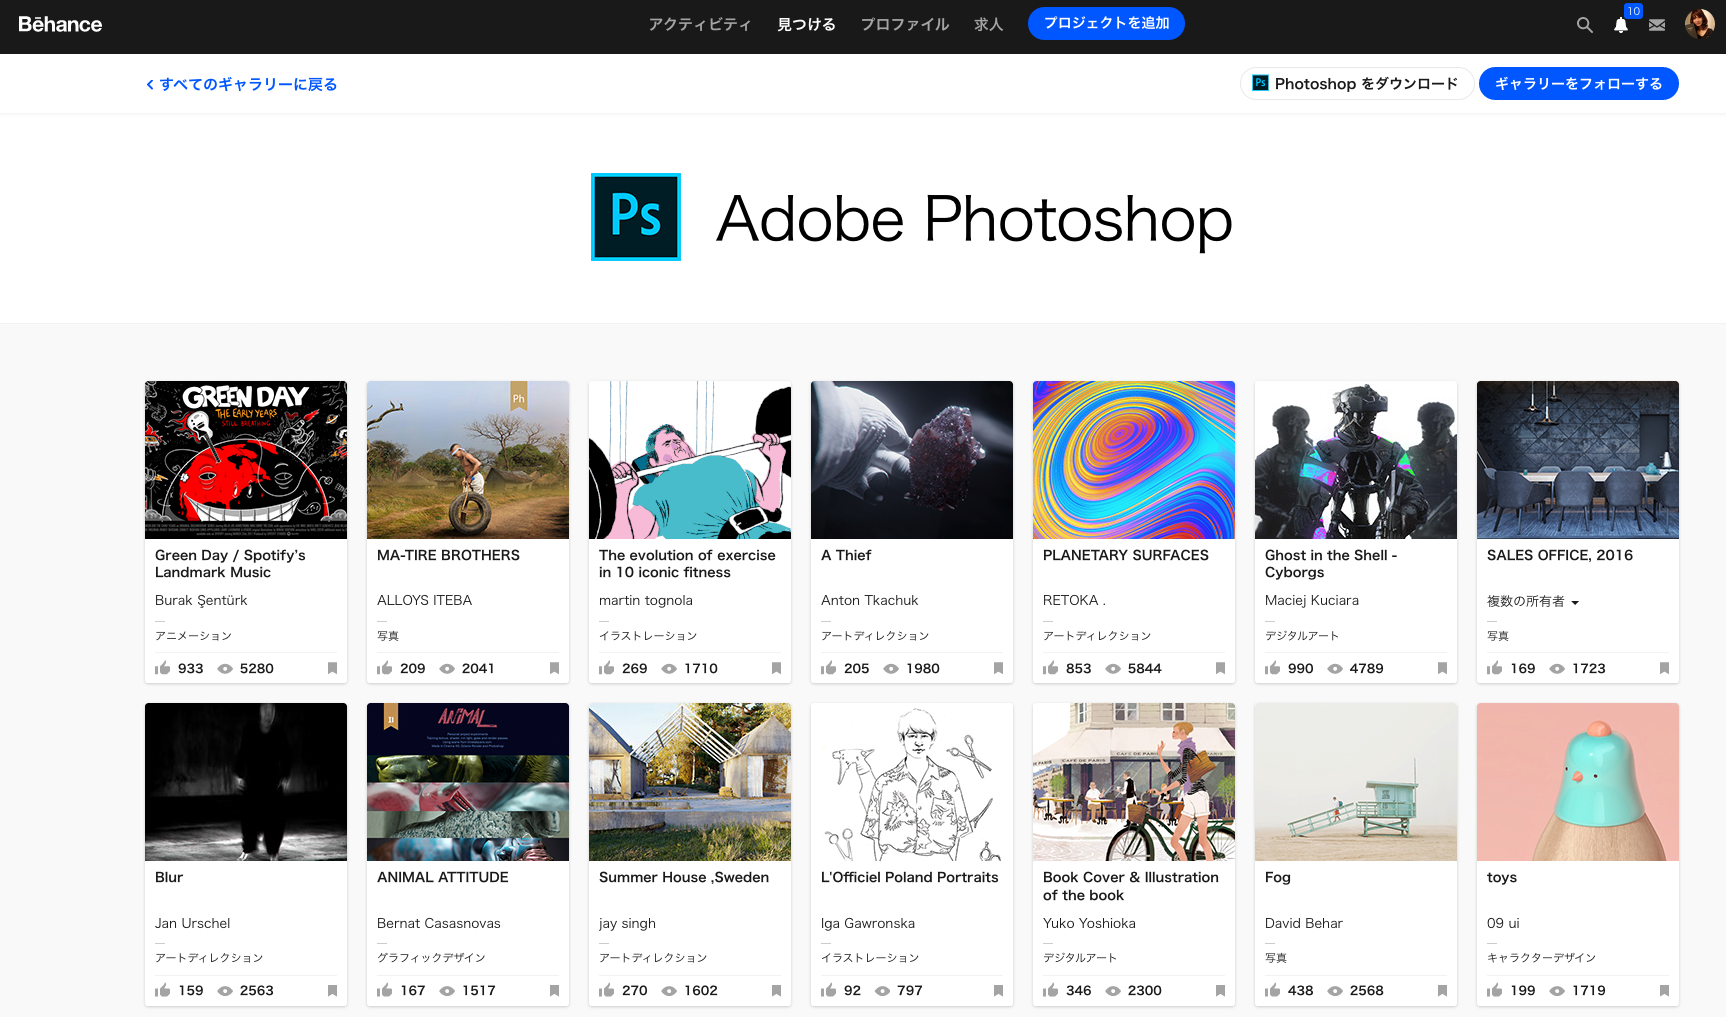Bookmark the Book Cover & Illustration project
Image resolution: width=1726 pixels, height=1017 pixels.
click(x=1220, y=990)
